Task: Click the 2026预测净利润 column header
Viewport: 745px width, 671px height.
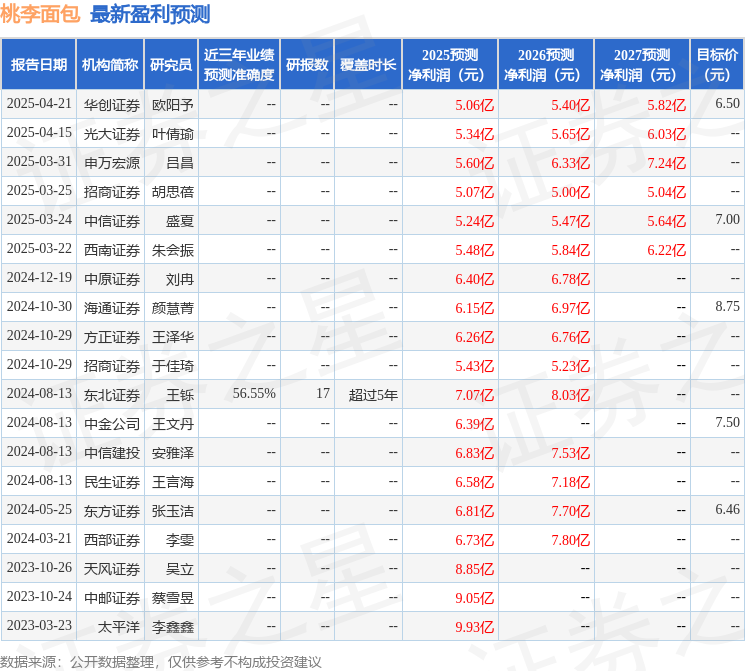Action: pos(546,65)
